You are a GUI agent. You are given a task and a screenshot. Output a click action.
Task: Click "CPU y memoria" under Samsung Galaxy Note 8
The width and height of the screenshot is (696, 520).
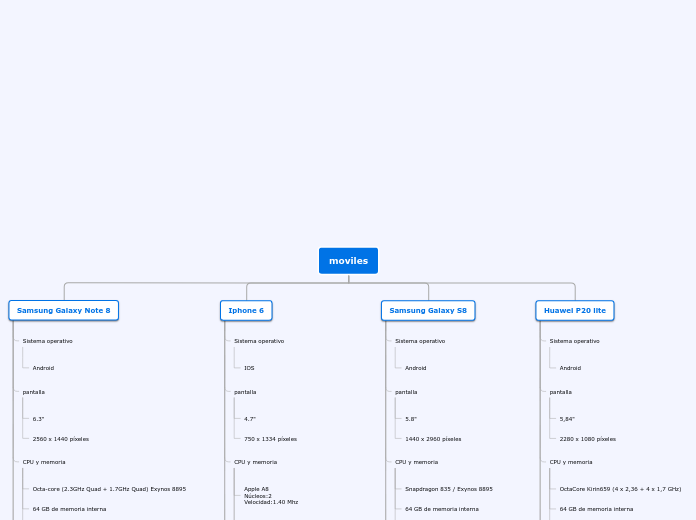[44, 462]
